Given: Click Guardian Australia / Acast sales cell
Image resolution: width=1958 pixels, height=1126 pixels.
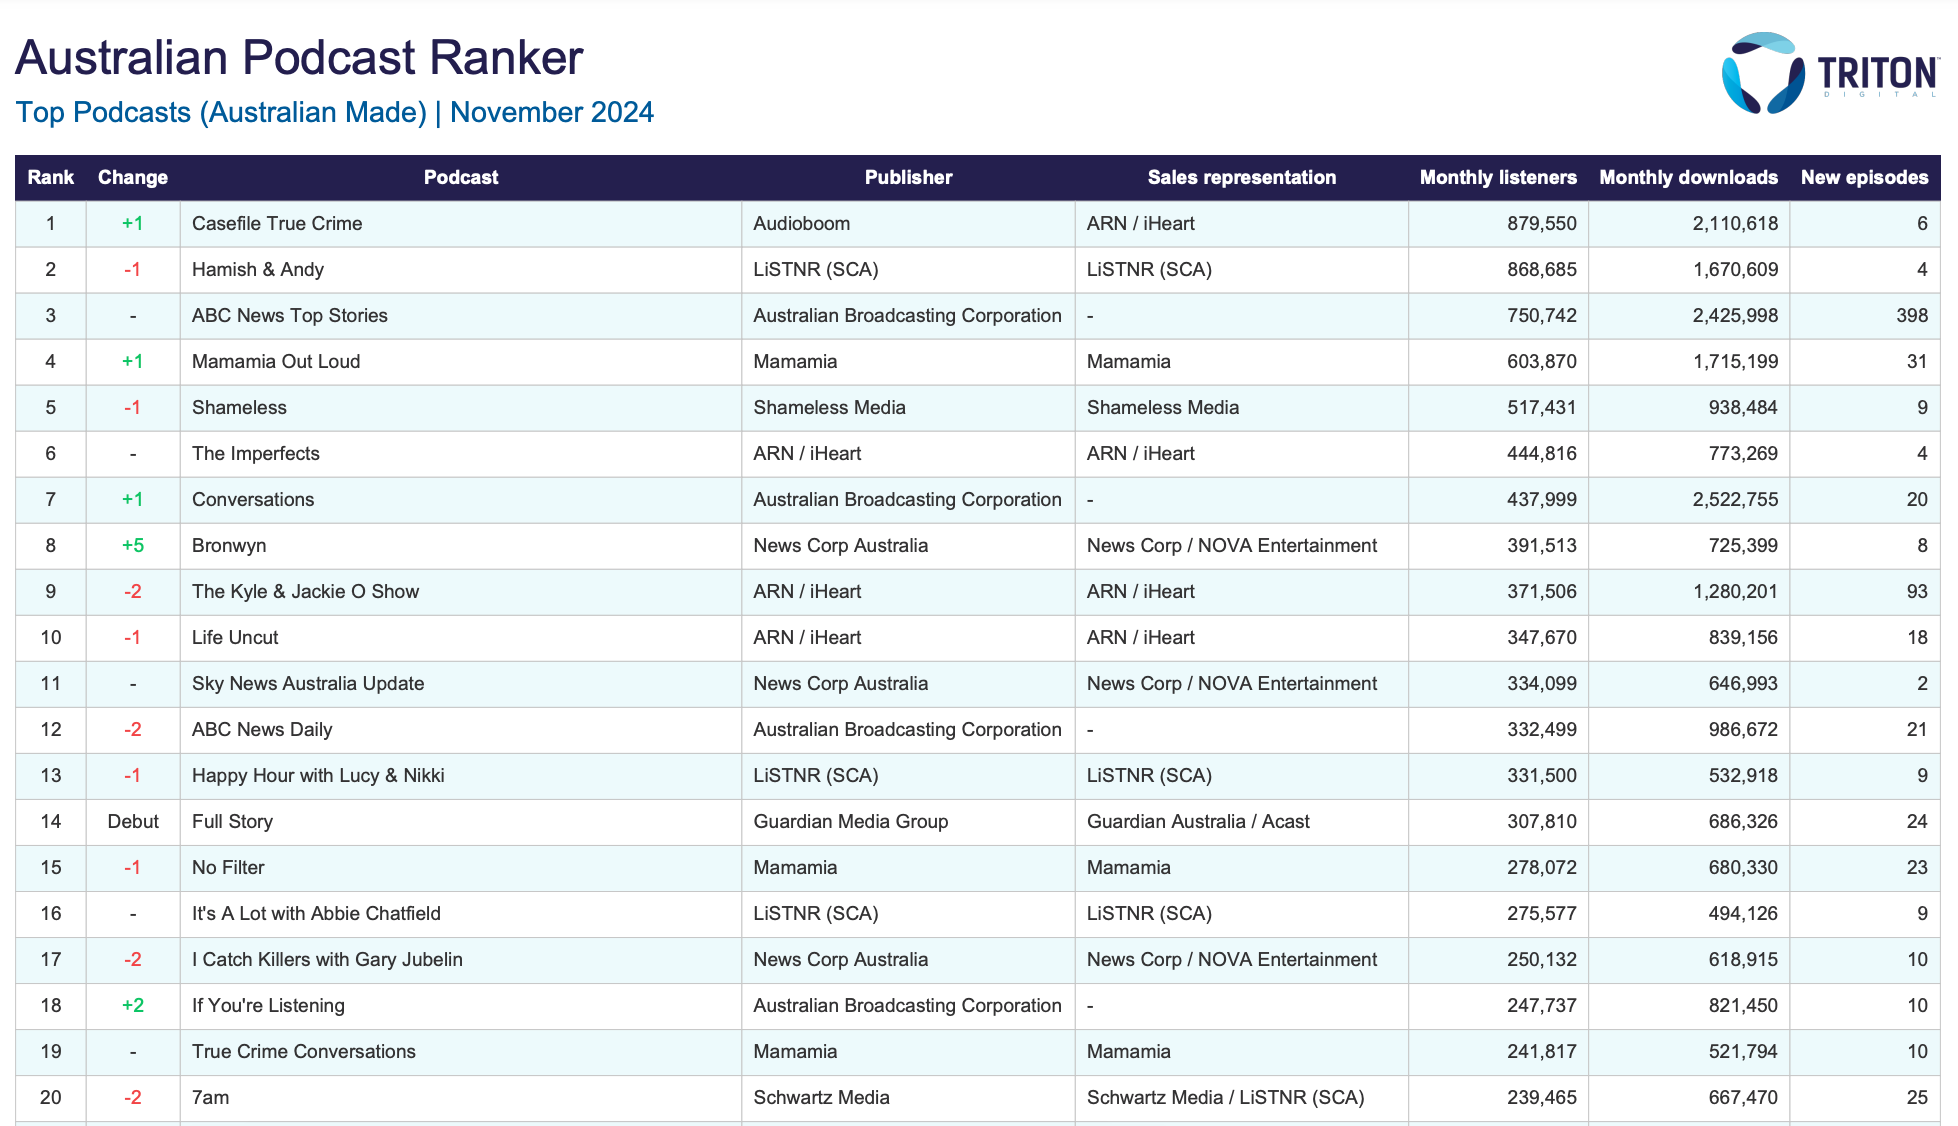Looking at the screenshot, I should tap(1242, 821).
